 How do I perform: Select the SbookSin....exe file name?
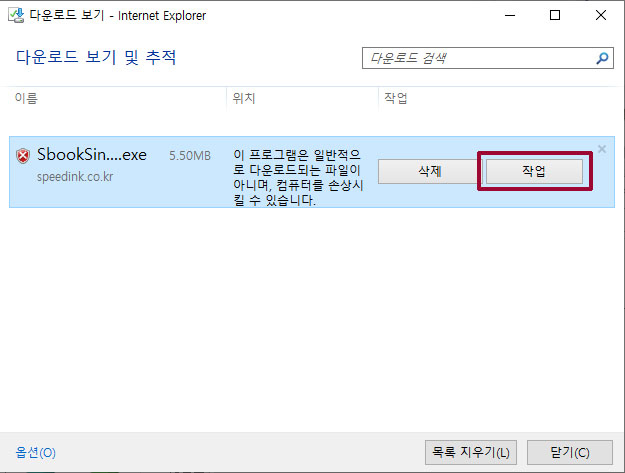click(91, 155)
